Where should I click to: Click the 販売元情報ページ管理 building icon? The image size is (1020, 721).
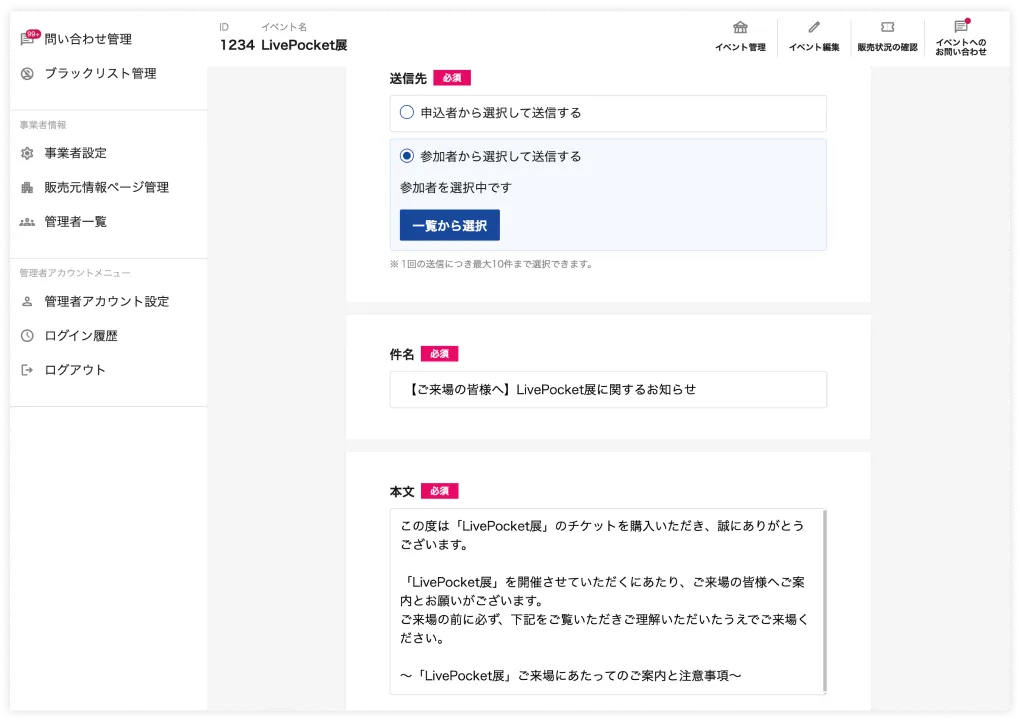[28, 188]
